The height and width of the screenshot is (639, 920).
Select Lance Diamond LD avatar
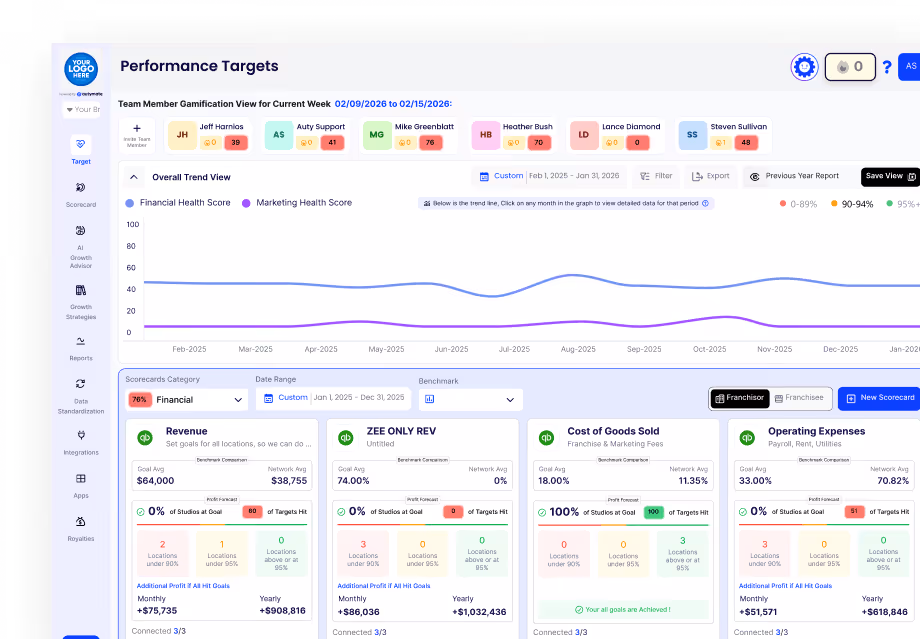coord(584,134)
